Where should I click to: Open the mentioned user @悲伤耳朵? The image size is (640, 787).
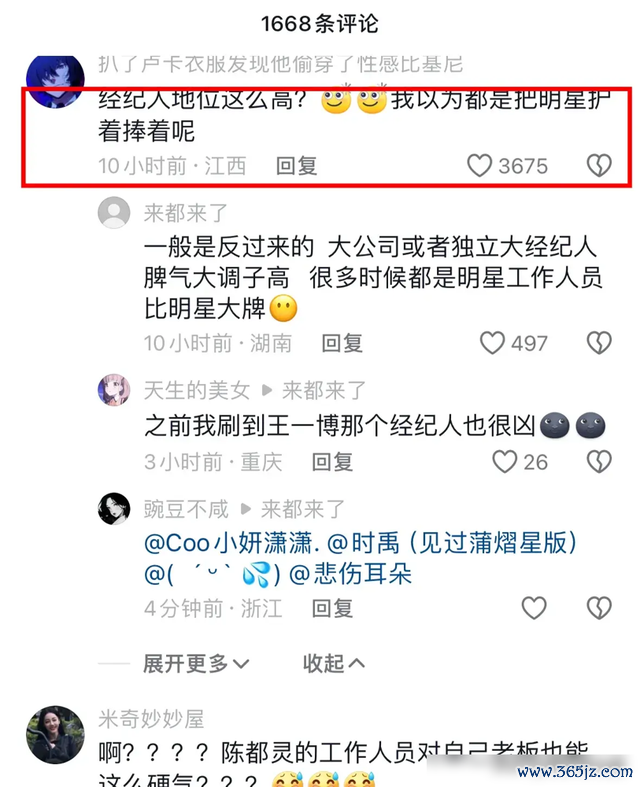click(350, 574)
